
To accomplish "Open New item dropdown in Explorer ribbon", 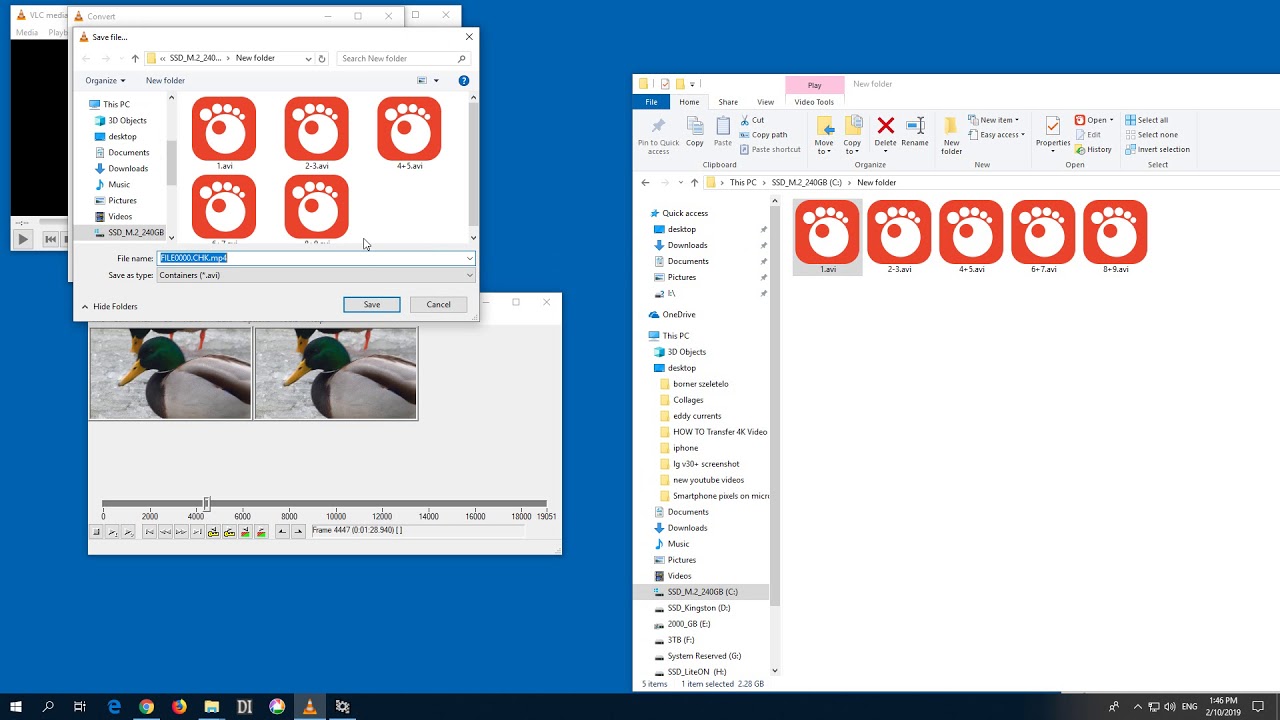I will click(992, 120).
